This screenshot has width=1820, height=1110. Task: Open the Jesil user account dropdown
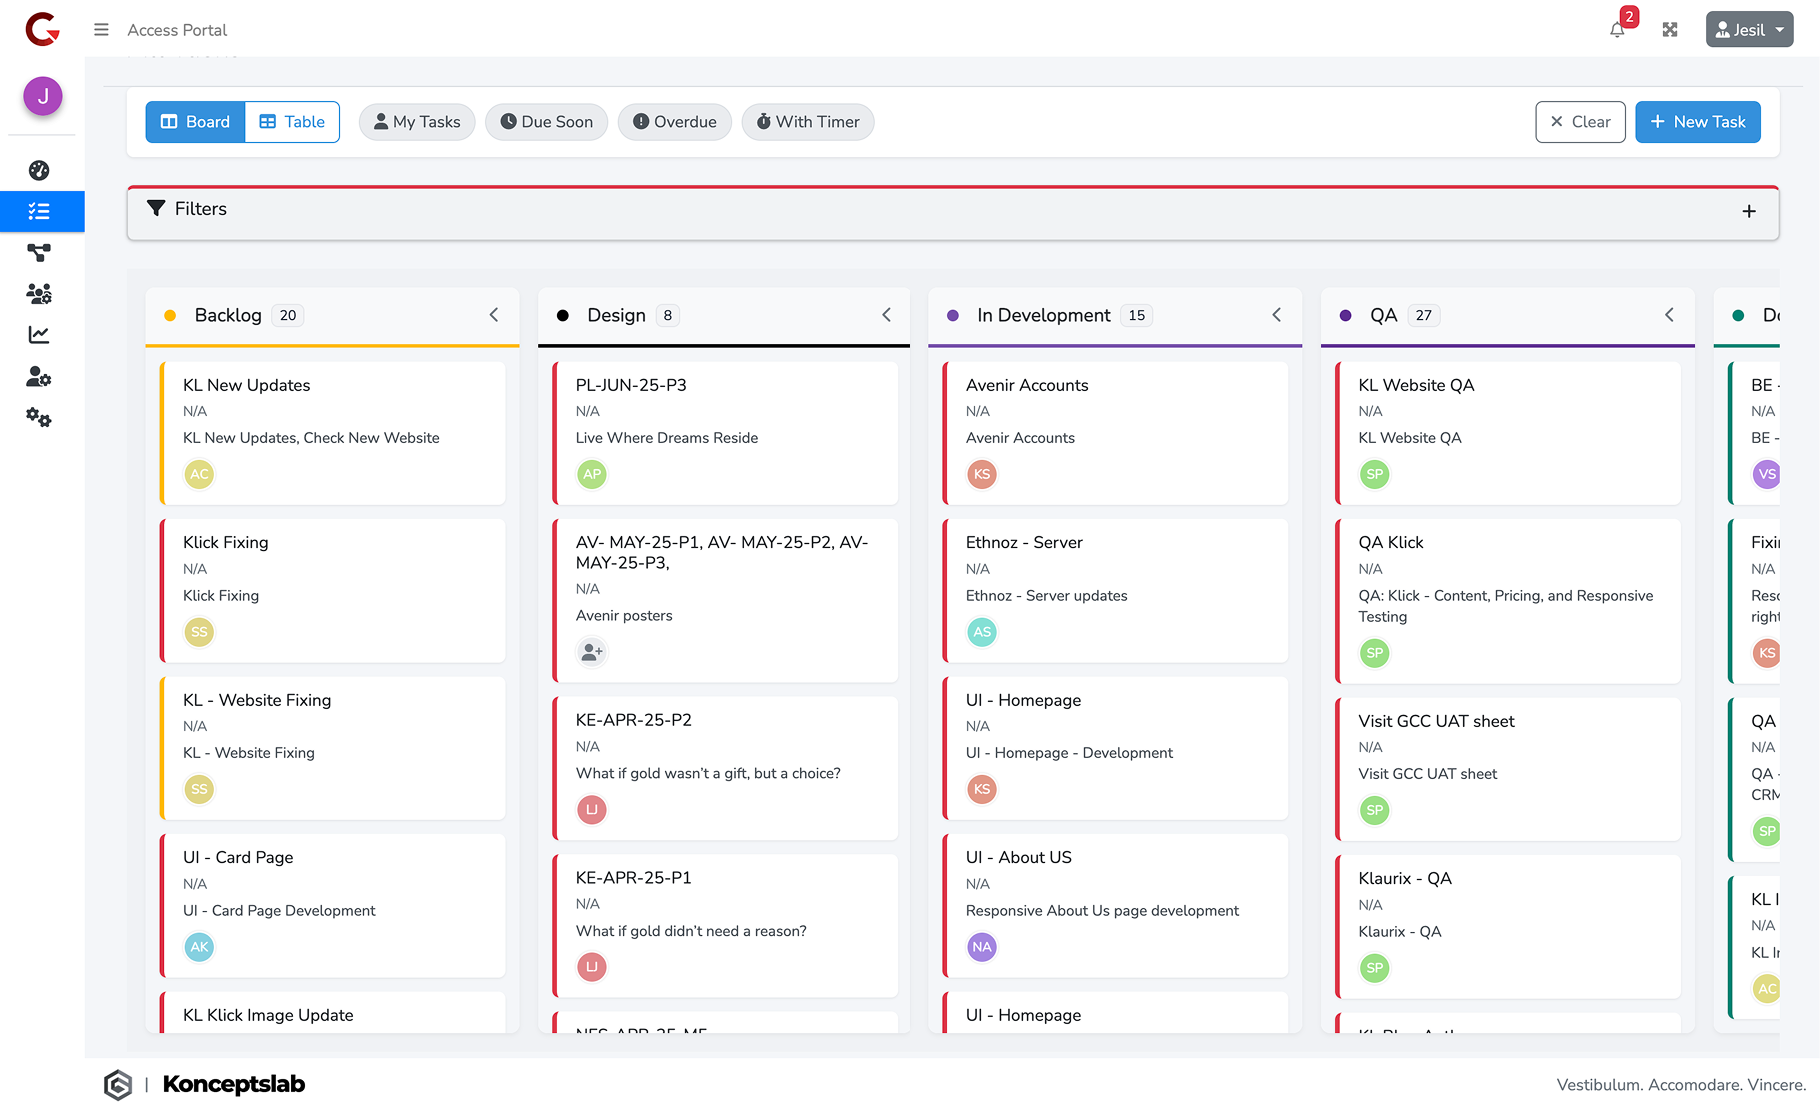click(x=1748, y=29)
